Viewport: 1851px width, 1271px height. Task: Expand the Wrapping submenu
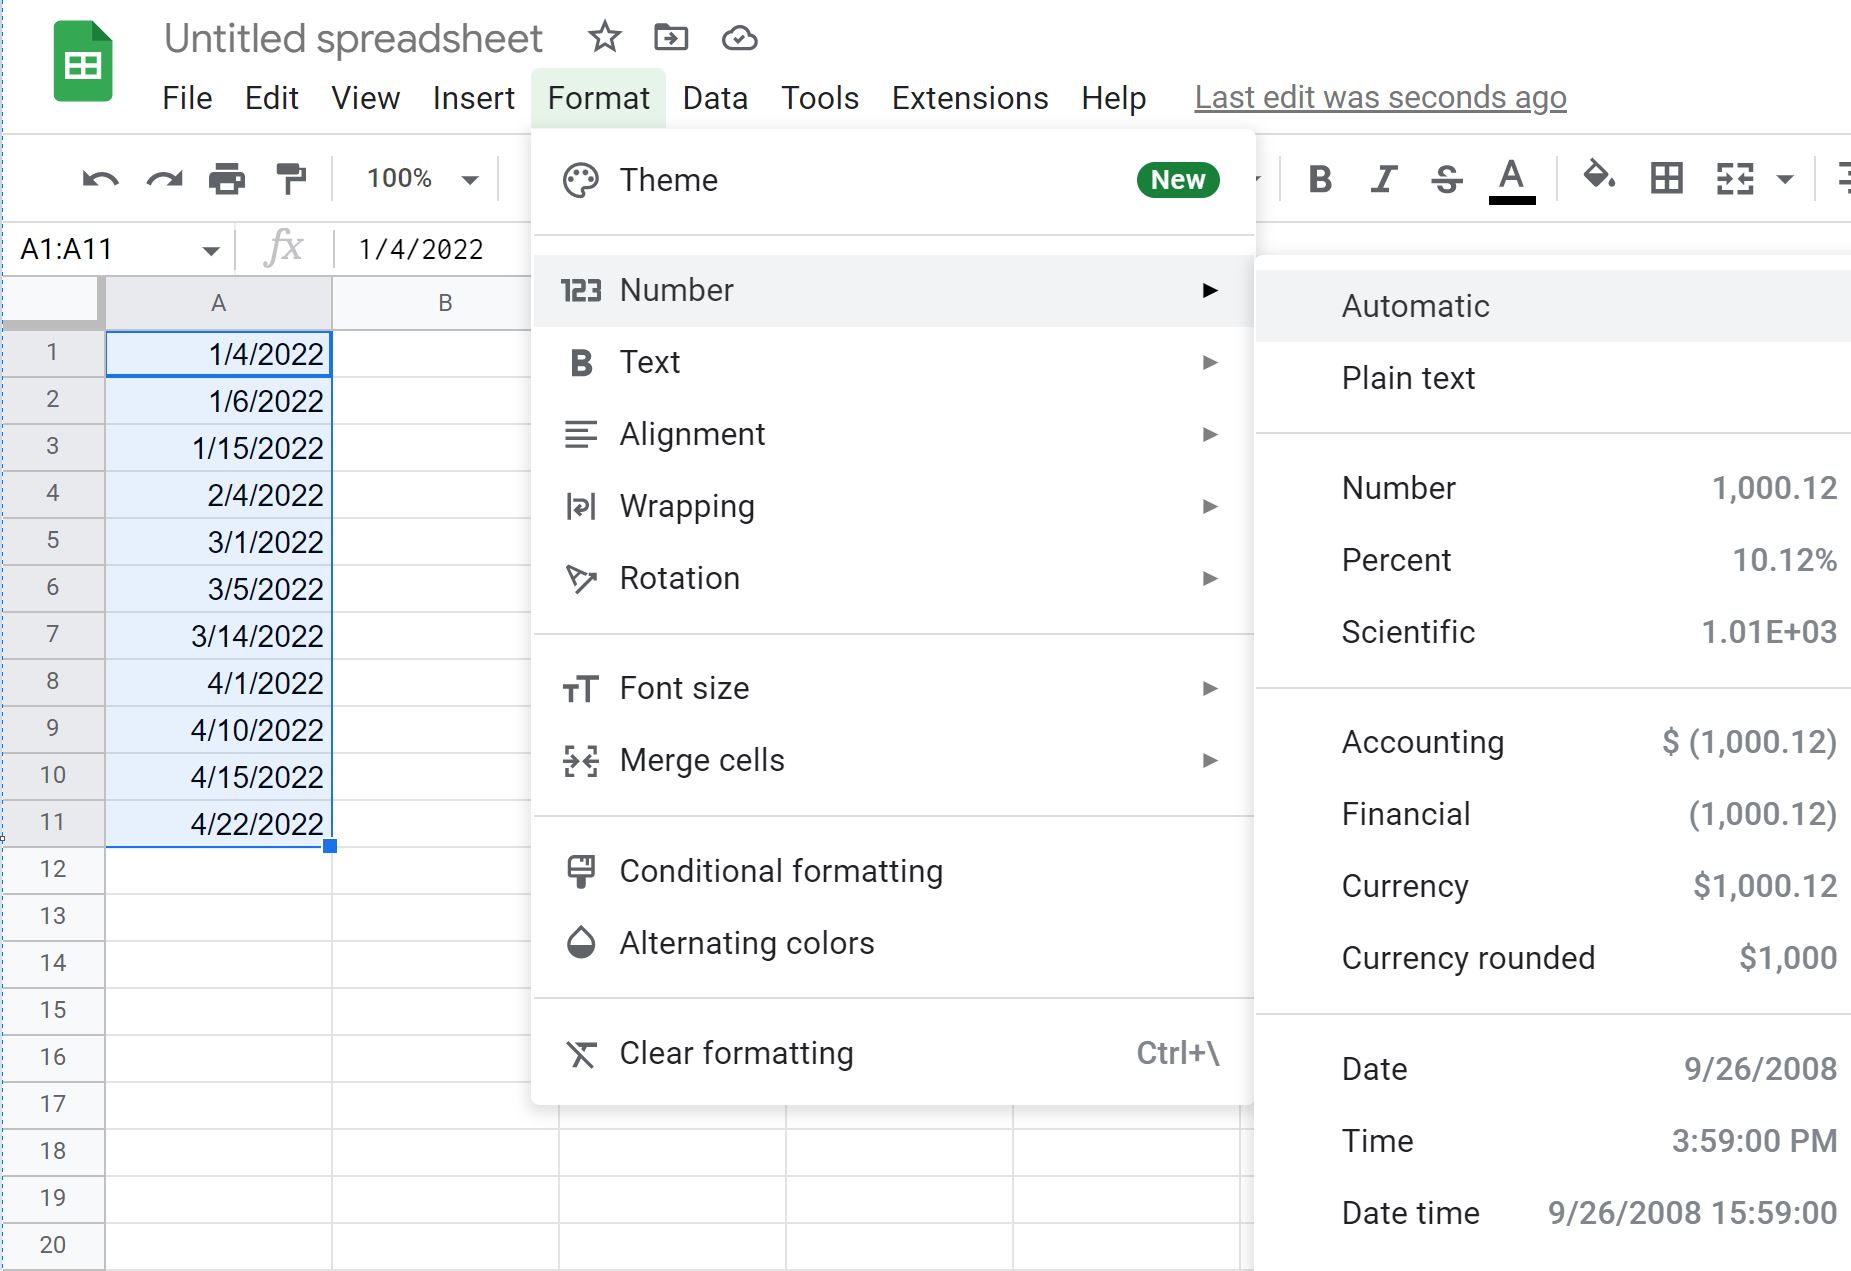click(893, 506)
